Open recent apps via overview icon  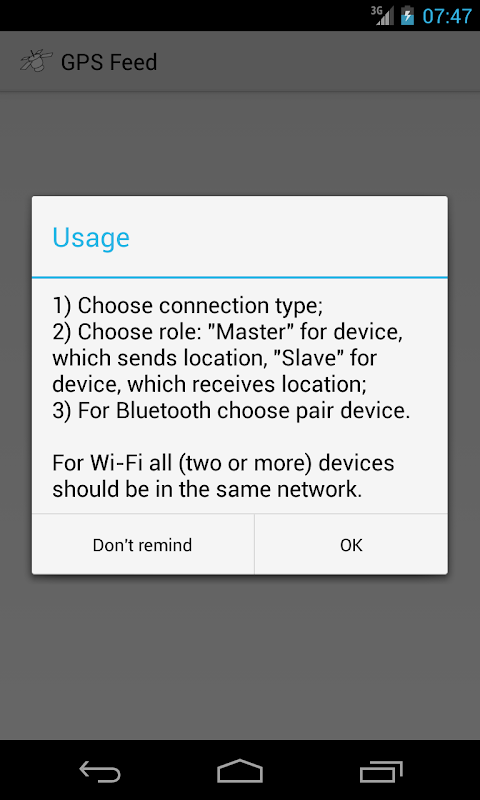[x=381, y=771]
